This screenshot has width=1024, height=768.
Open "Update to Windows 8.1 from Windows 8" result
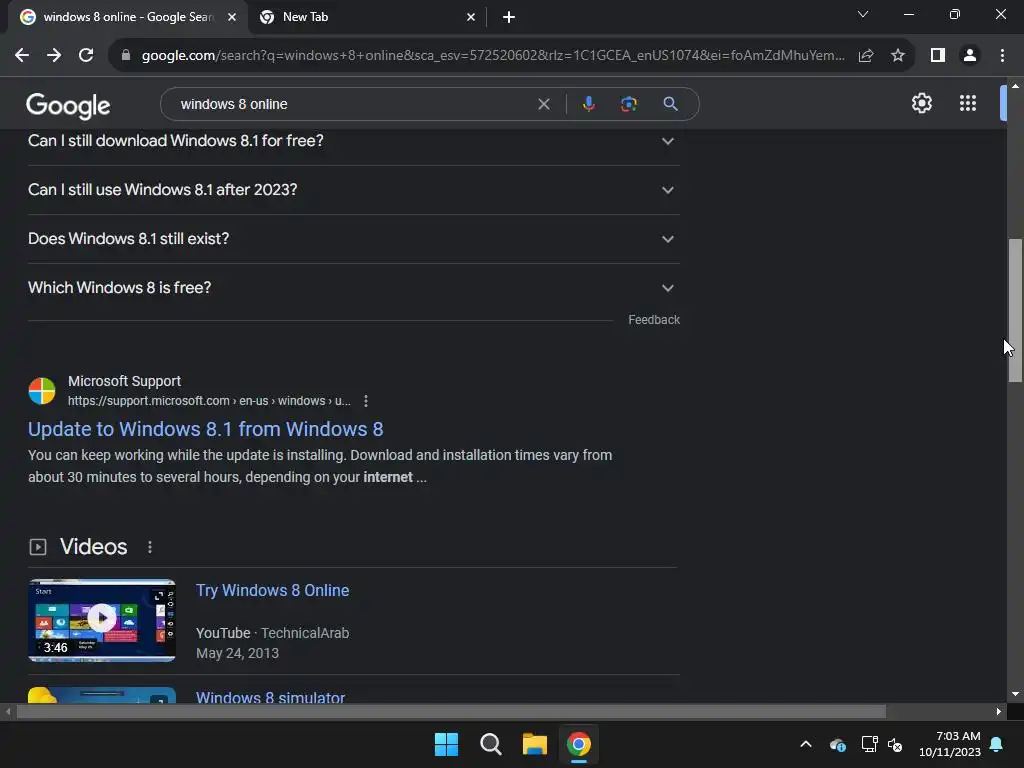pyautogui.click(x=205, y=429)
